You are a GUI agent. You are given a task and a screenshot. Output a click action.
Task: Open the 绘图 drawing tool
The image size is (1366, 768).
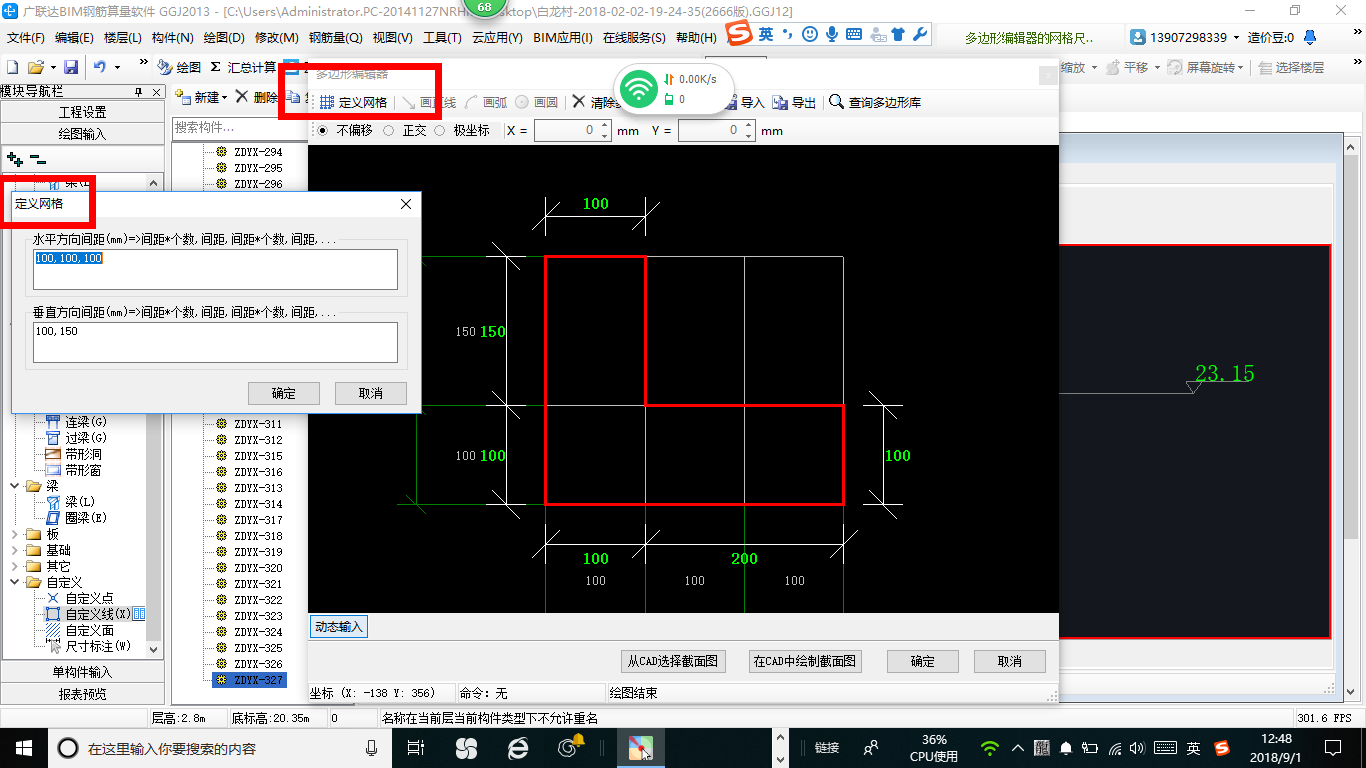tap(180, 67)
